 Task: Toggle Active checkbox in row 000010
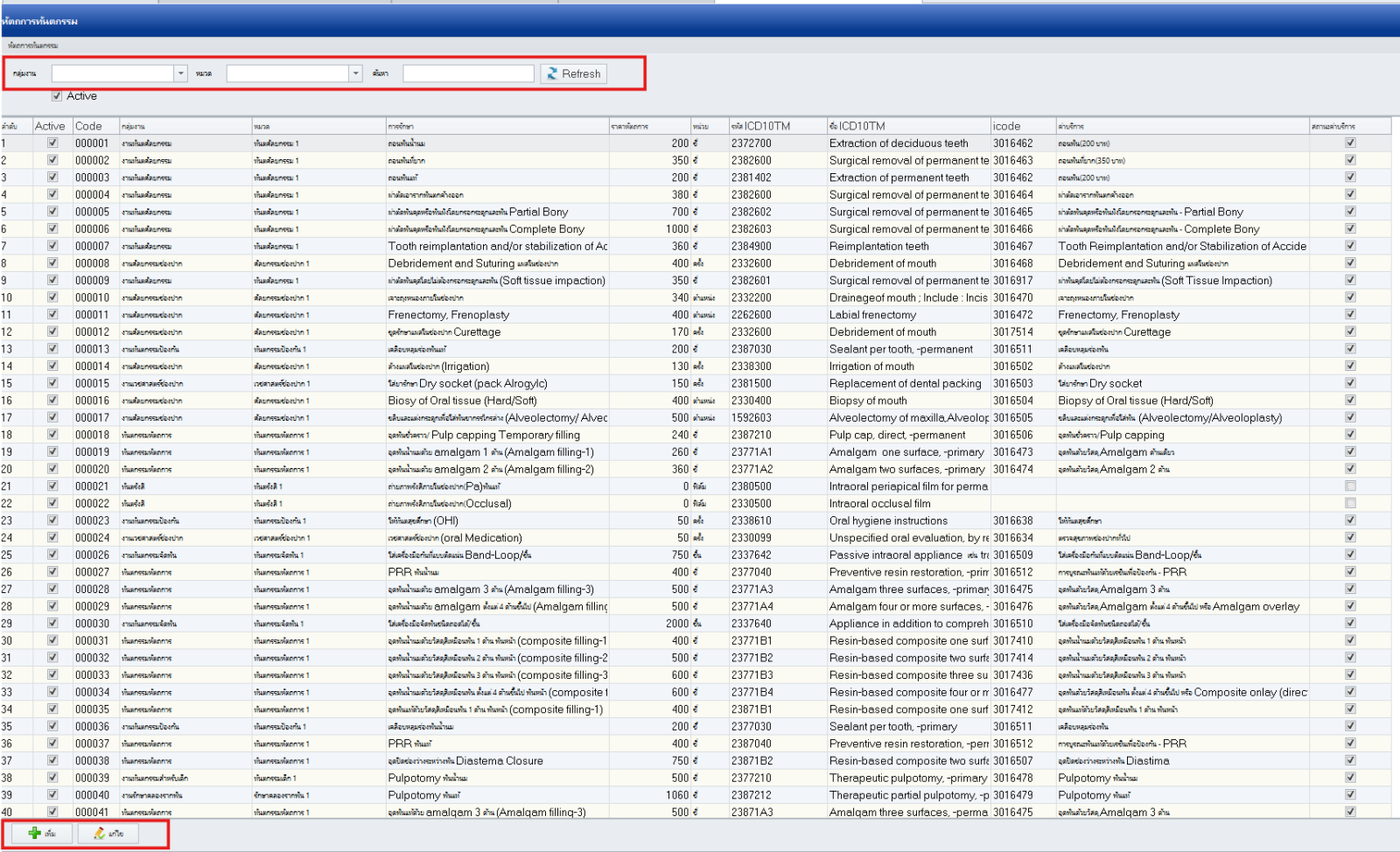pyautogui.click(x=52, y=297)
